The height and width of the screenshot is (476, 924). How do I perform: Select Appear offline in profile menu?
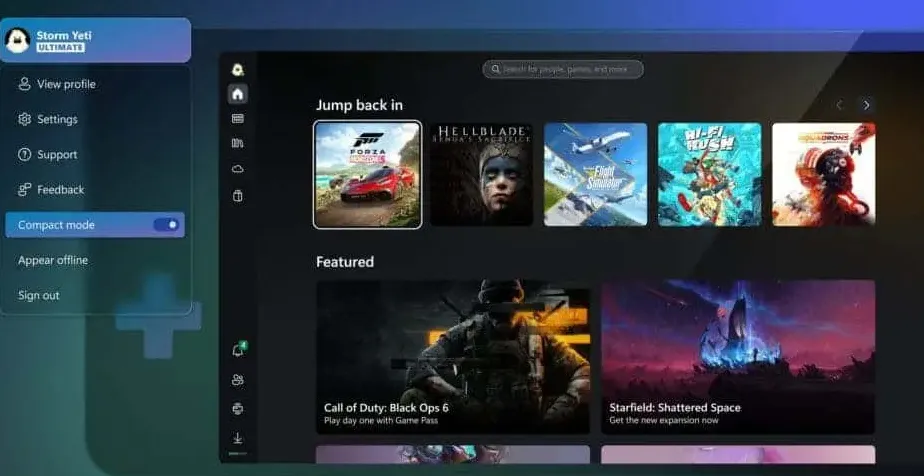point(95,260)
